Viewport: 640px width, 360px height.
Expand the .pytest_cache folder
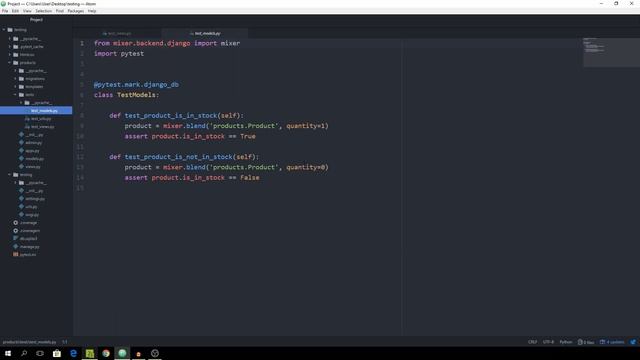(10, 47)
